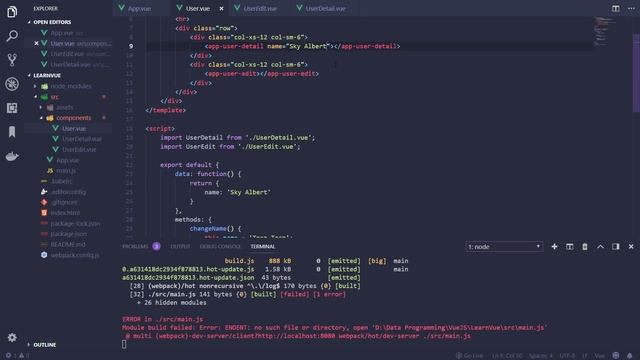Image resolution: width=640 pixels, height=360 pixels.
Task: Open the editor More Actions menu
Action: 631,9
